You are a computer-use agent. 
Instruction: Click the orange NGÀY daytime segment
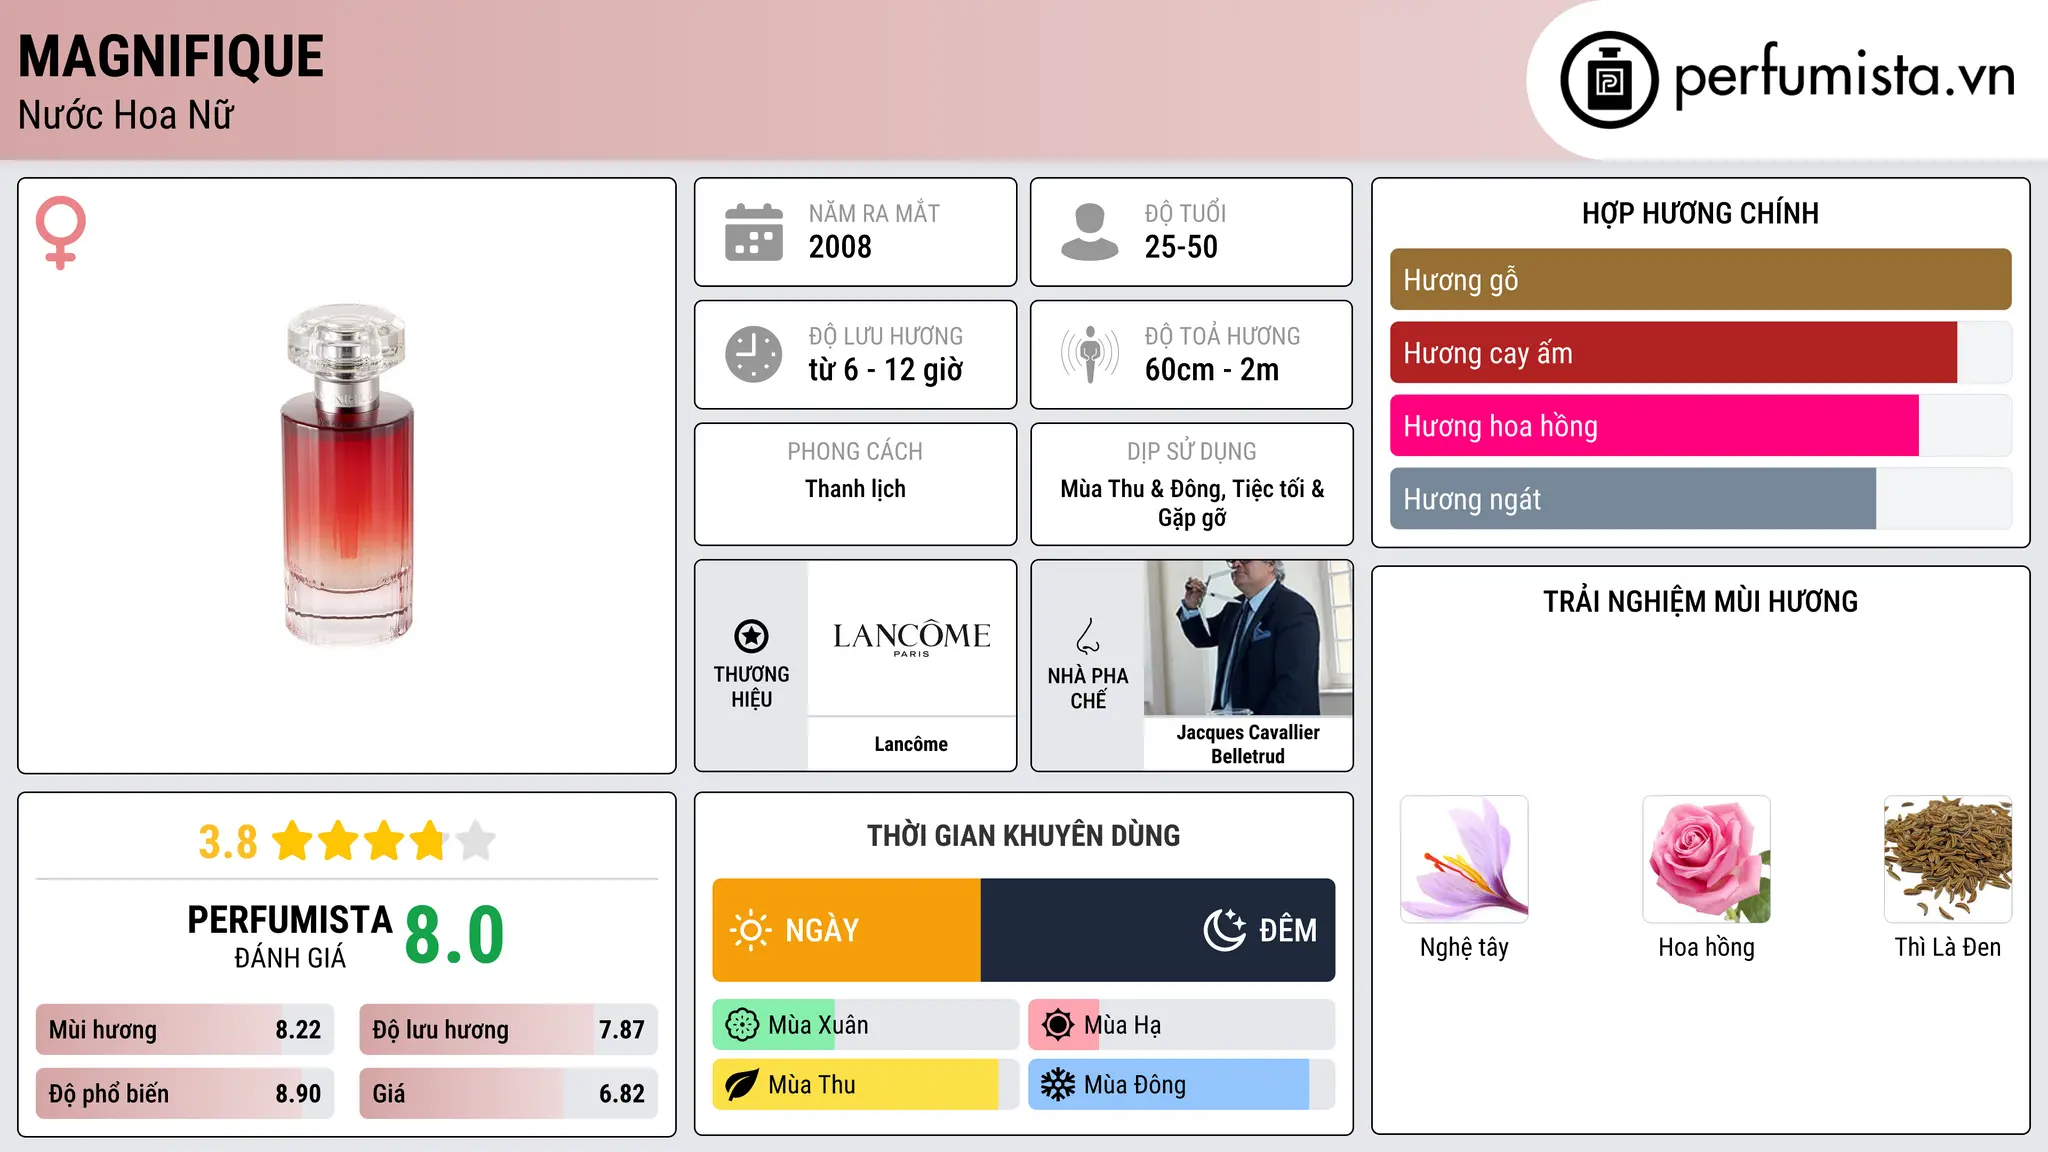tap(846, 930)
